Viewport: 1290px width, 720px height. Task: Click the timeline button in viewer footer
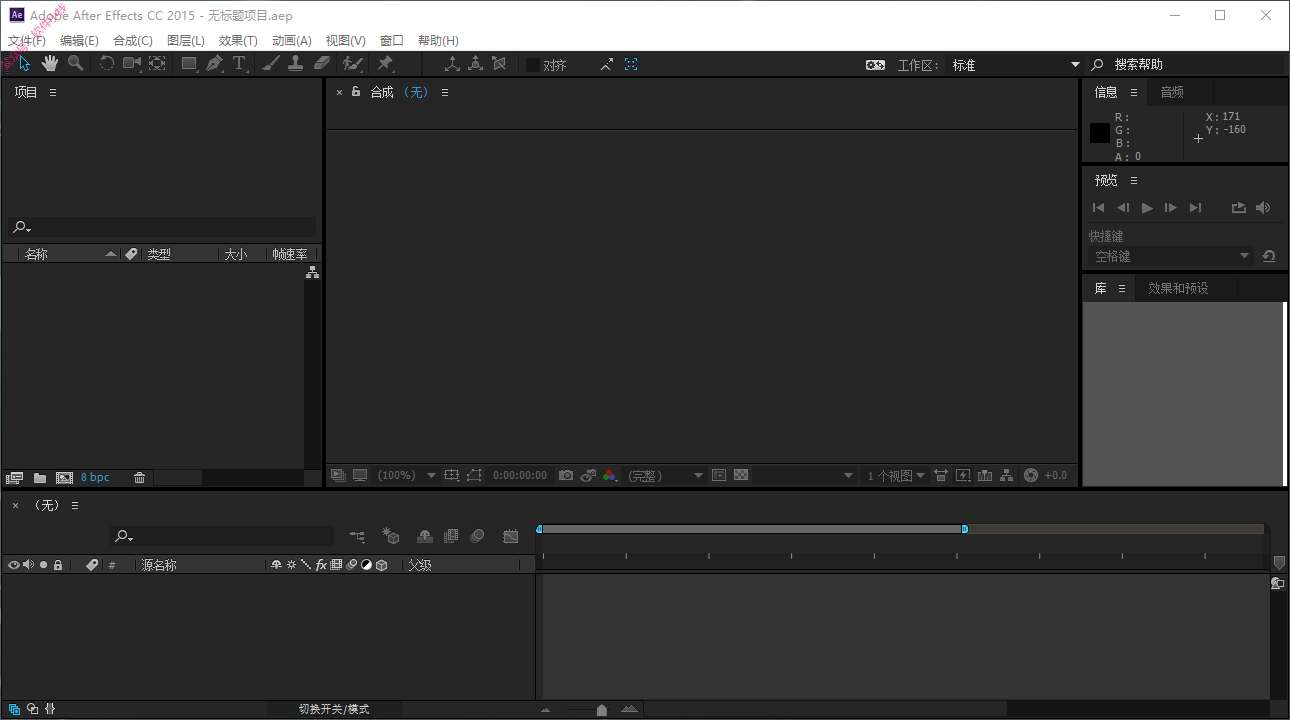click(985, 475)
